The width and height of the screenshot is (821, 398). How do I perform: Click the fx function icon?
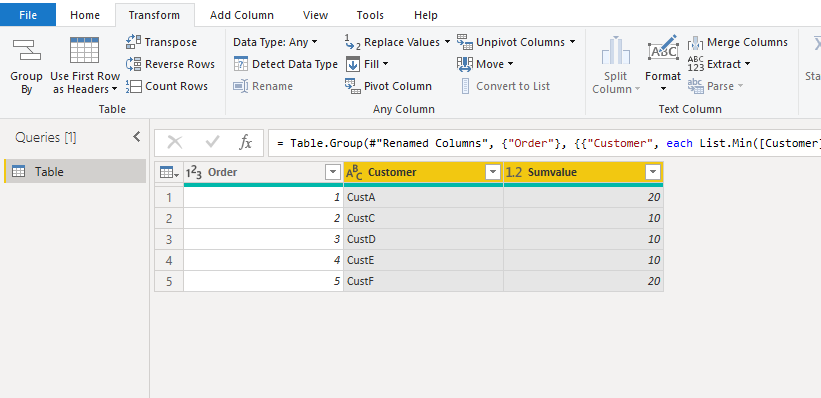point(245,142)
